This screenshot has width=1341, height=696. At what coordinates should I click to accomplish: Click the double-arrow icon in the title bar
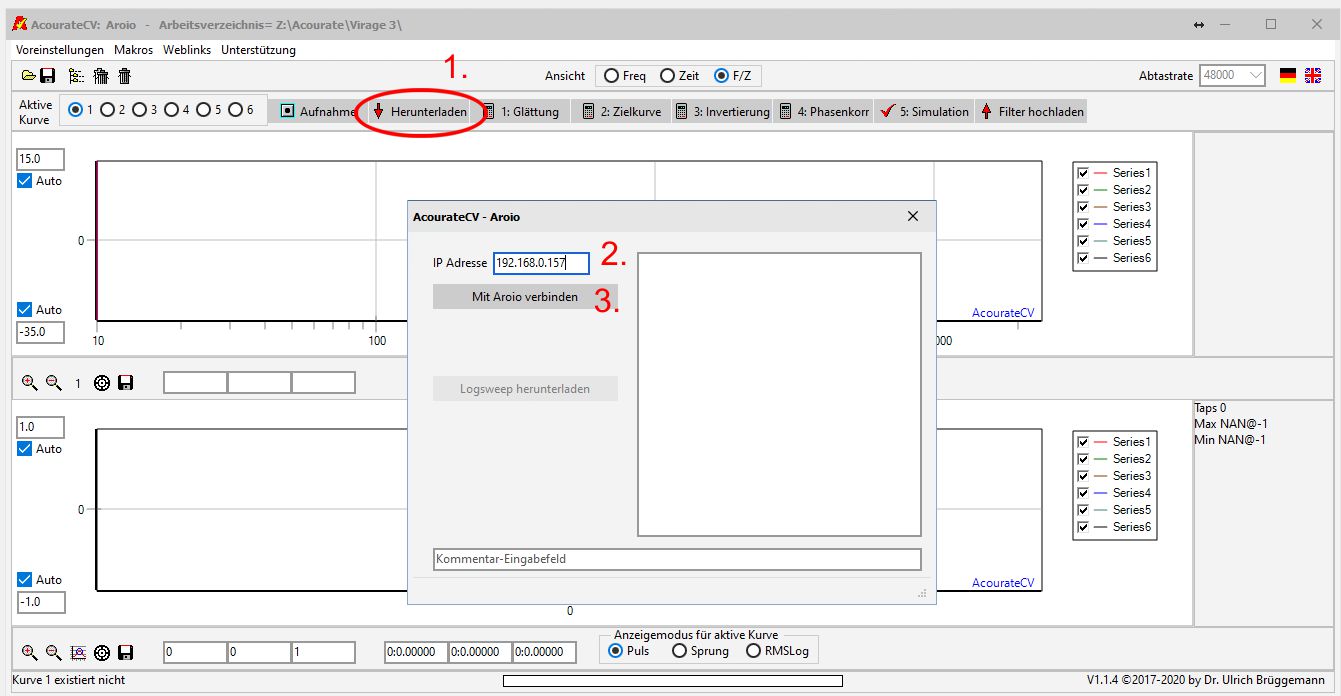pyautogui.click(x=1199, y=24)
